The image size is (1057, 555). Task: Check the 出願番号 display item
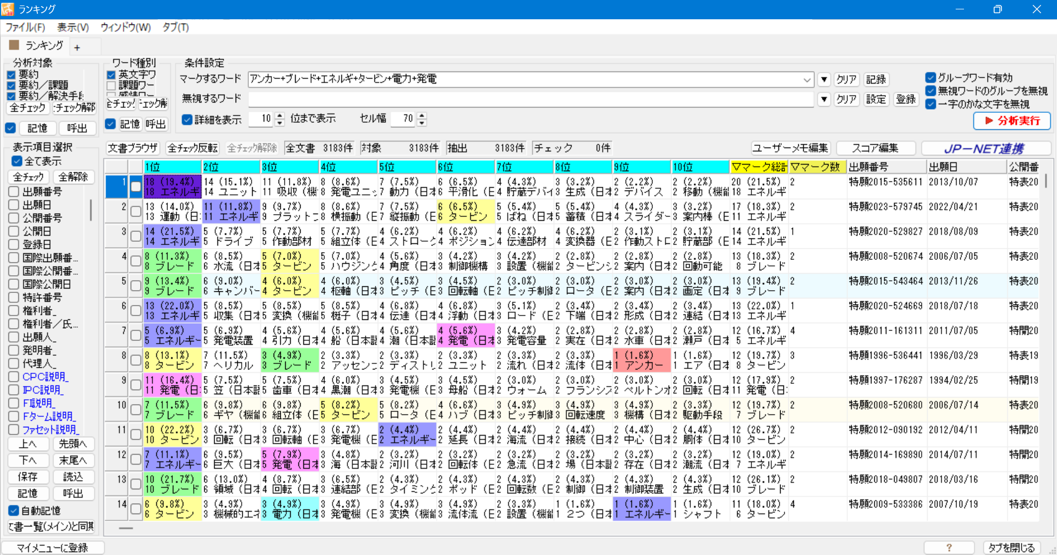point(13,192)
